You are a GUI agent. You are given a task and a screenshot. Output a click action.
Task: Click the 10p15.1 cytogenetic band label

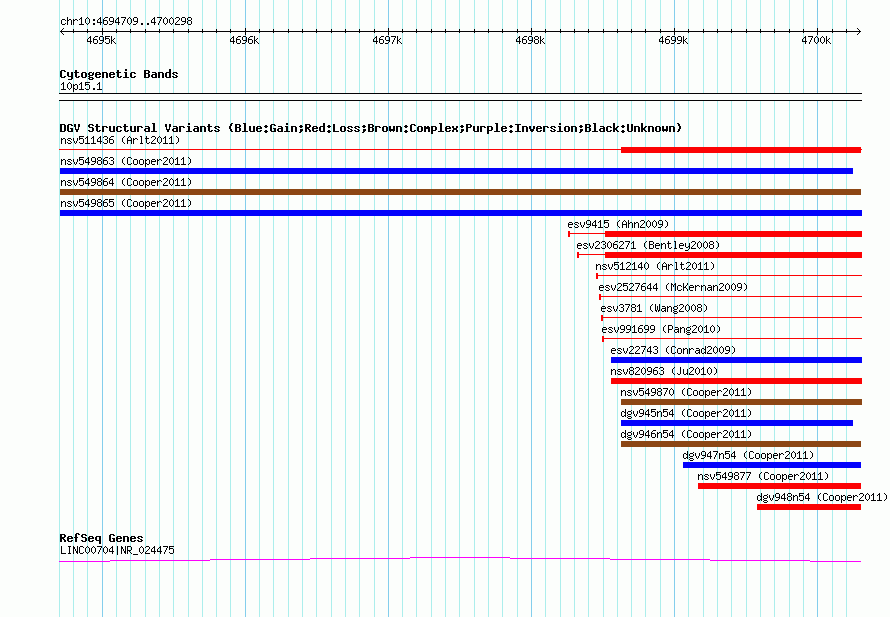81,86
